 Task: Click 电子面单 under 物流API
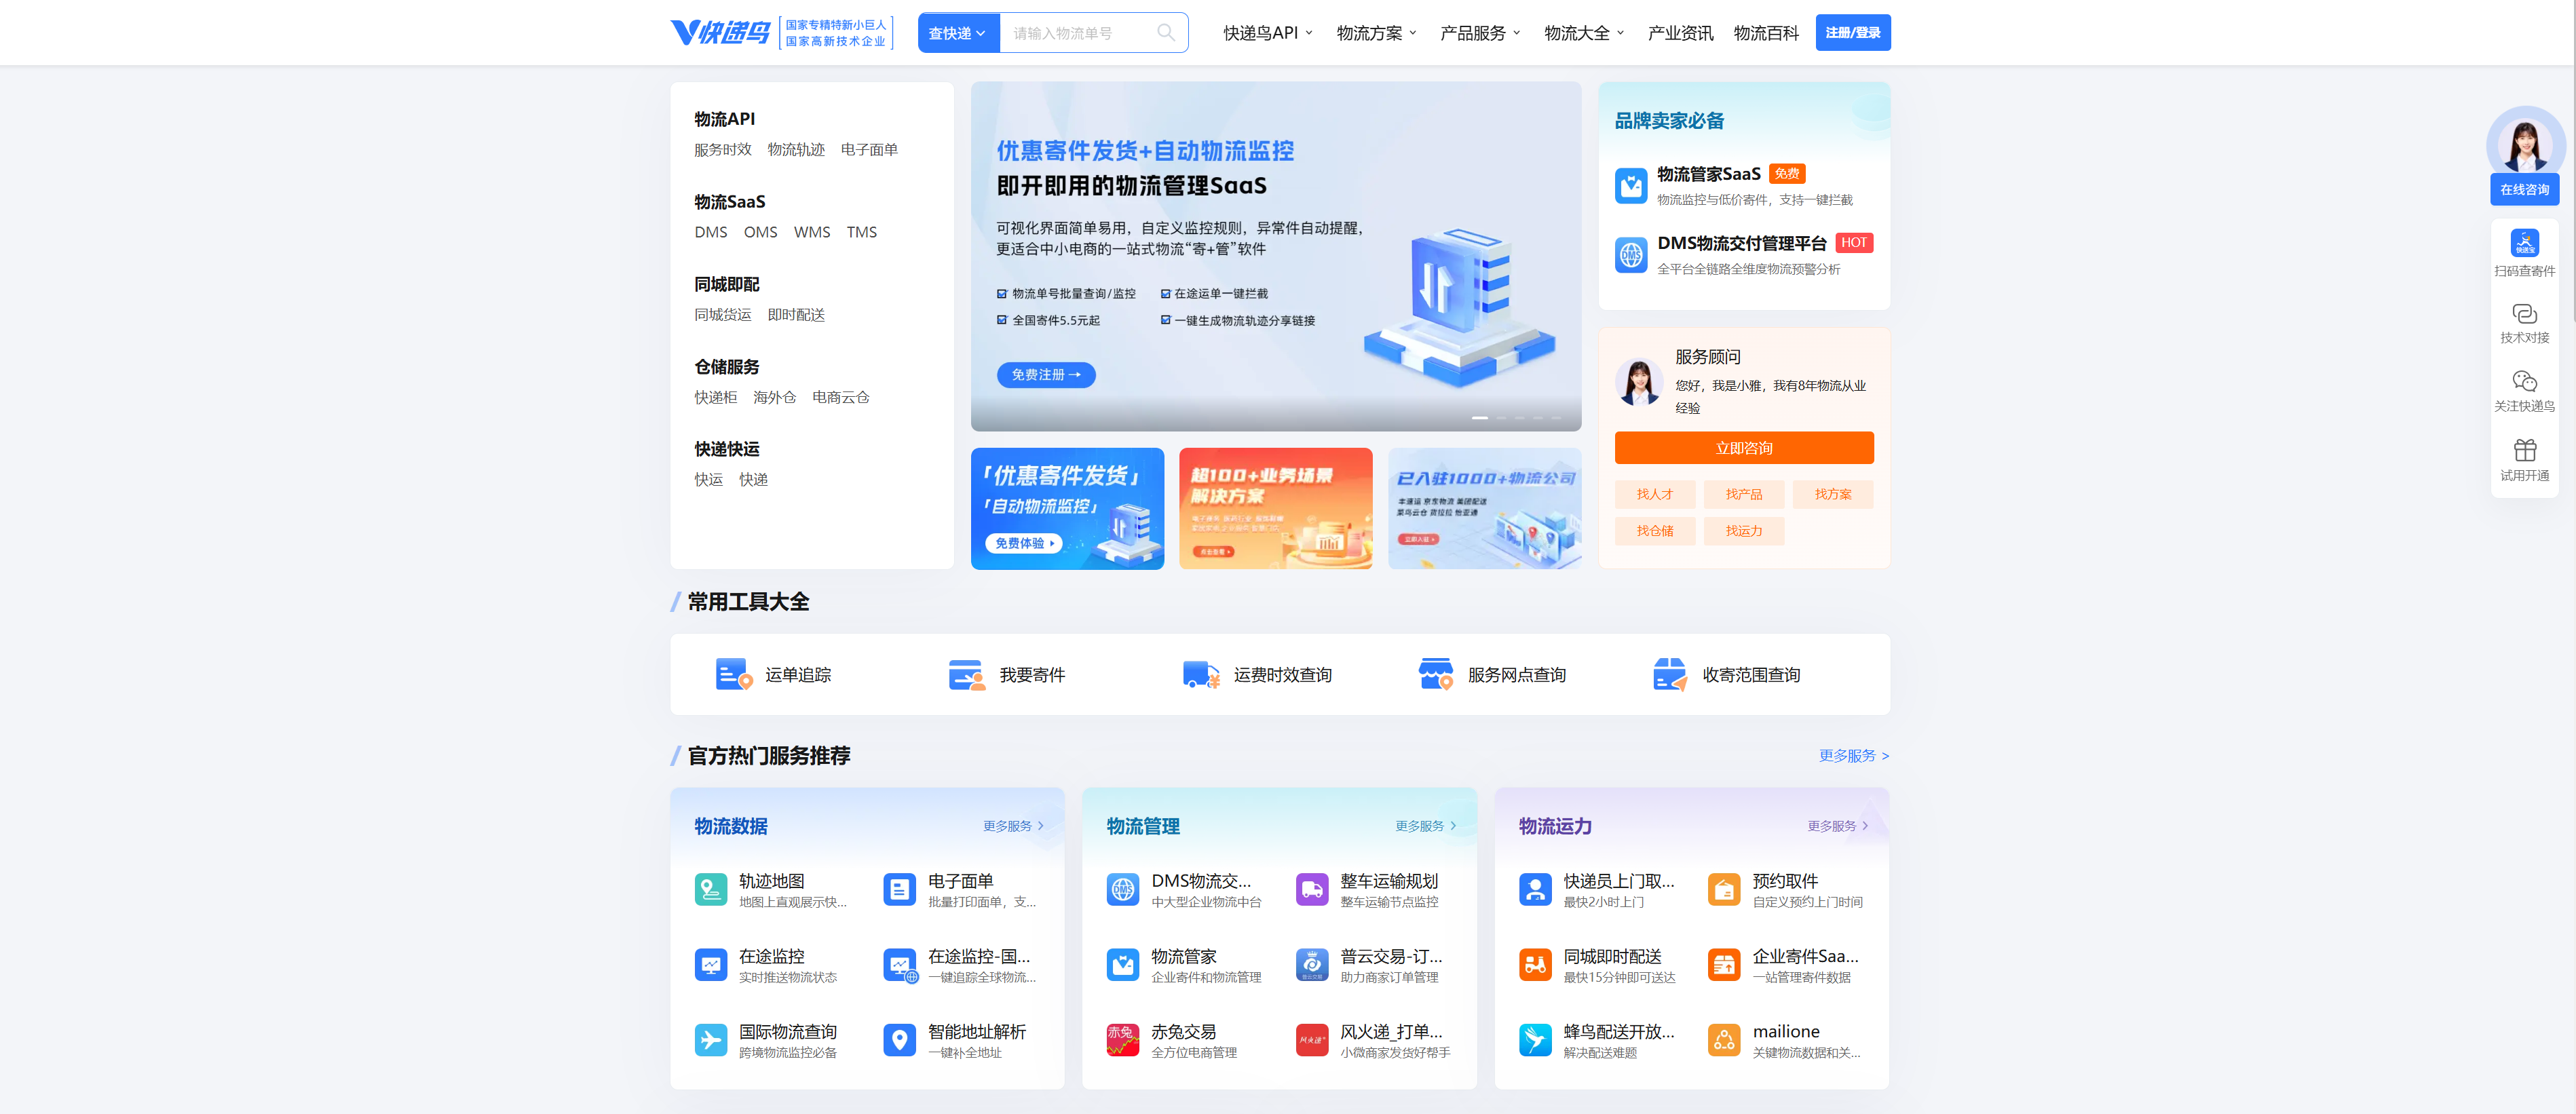(869, 150)
